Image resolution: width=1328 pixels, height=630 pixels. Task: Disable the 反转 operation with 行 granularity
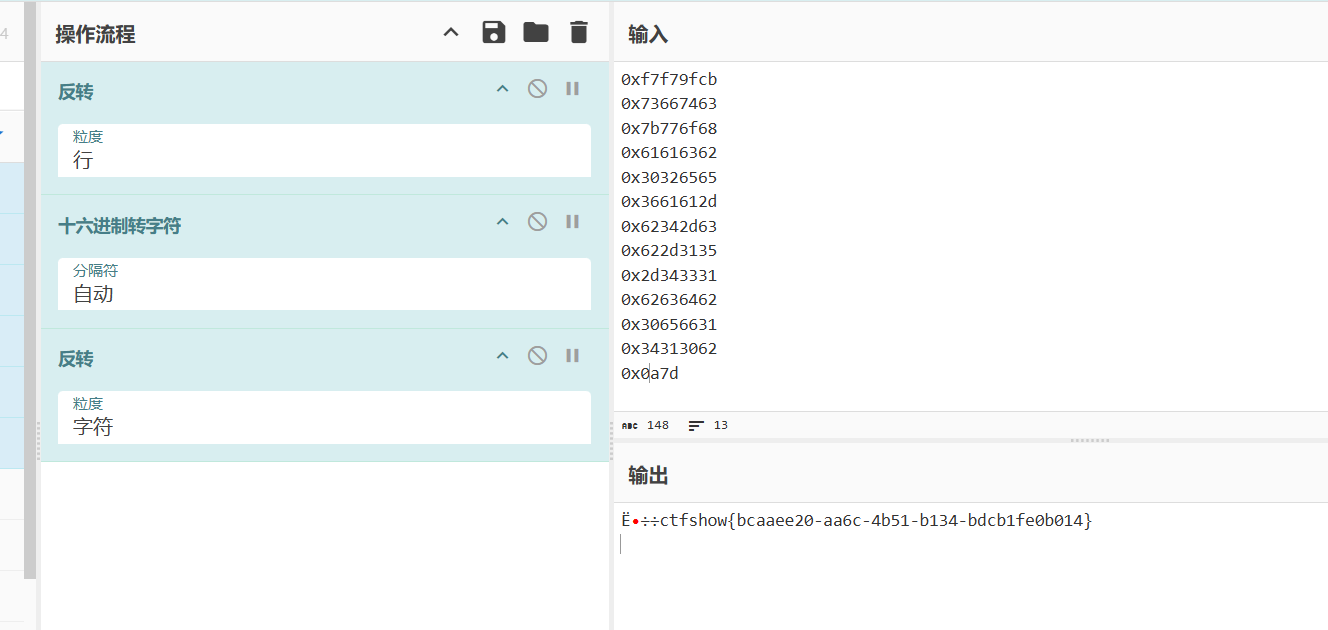point(537,89)
